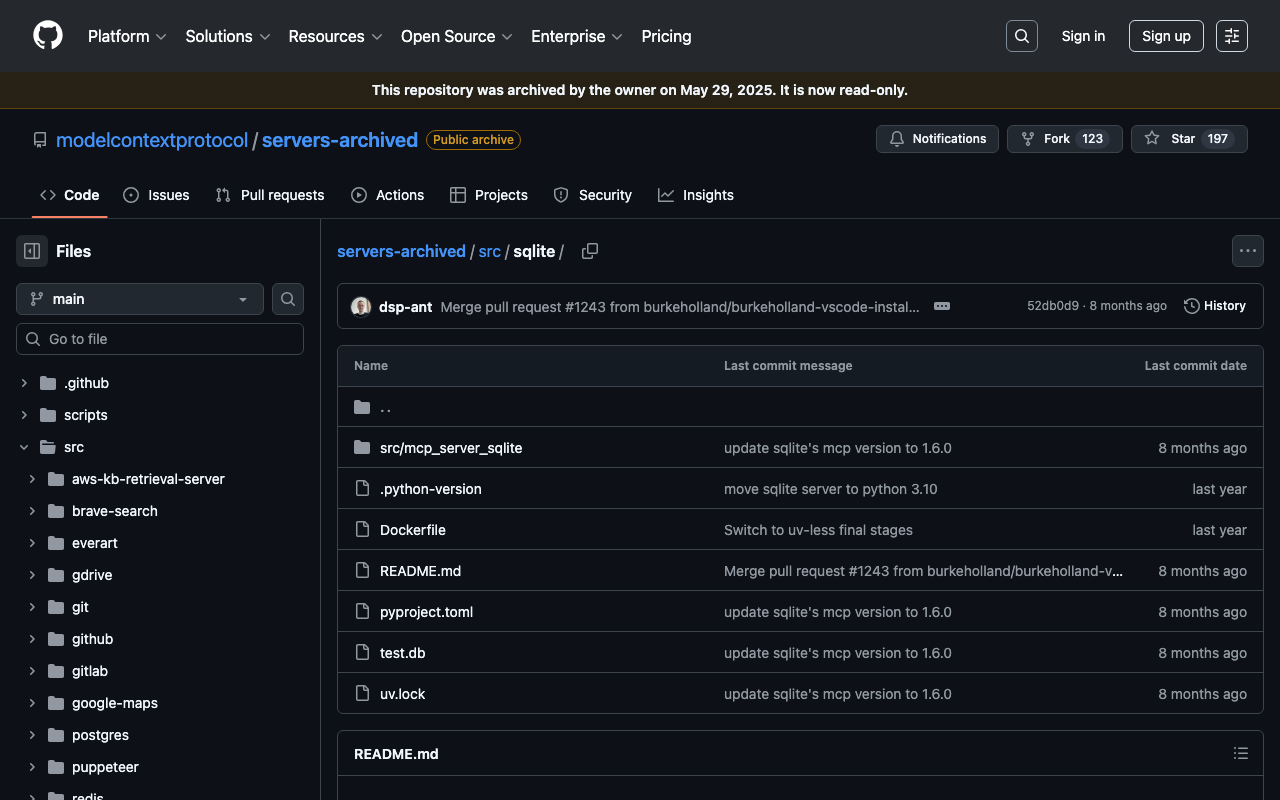Open the README outline icon
The image size is (1280, 800).
1241,753
